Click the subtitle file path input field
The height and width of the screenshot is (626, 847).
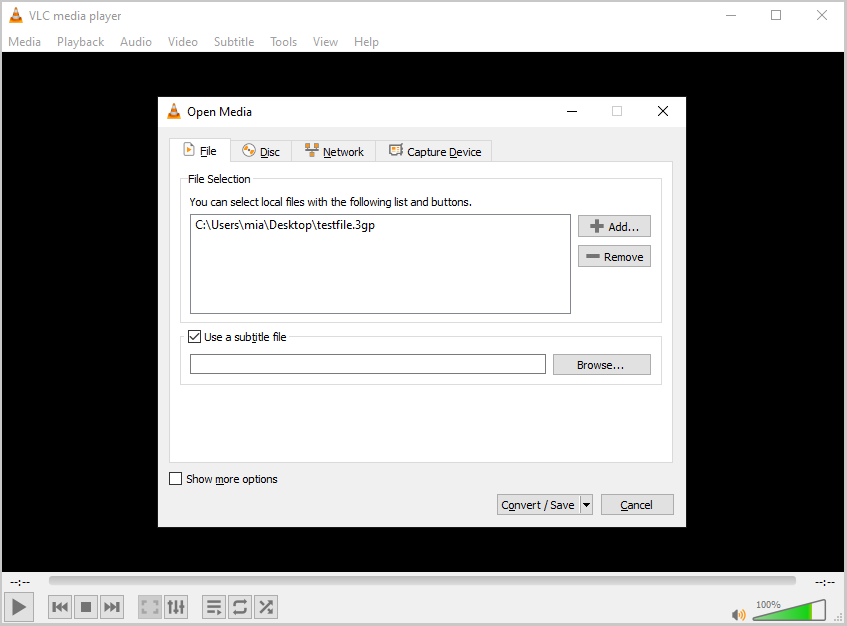tap(367, 364)
